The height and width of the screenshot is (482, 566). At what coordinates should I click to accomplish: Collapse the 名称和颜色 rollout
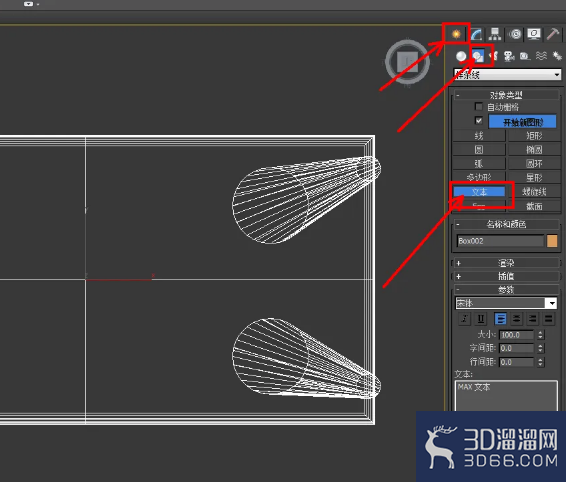tap(506, 224)
